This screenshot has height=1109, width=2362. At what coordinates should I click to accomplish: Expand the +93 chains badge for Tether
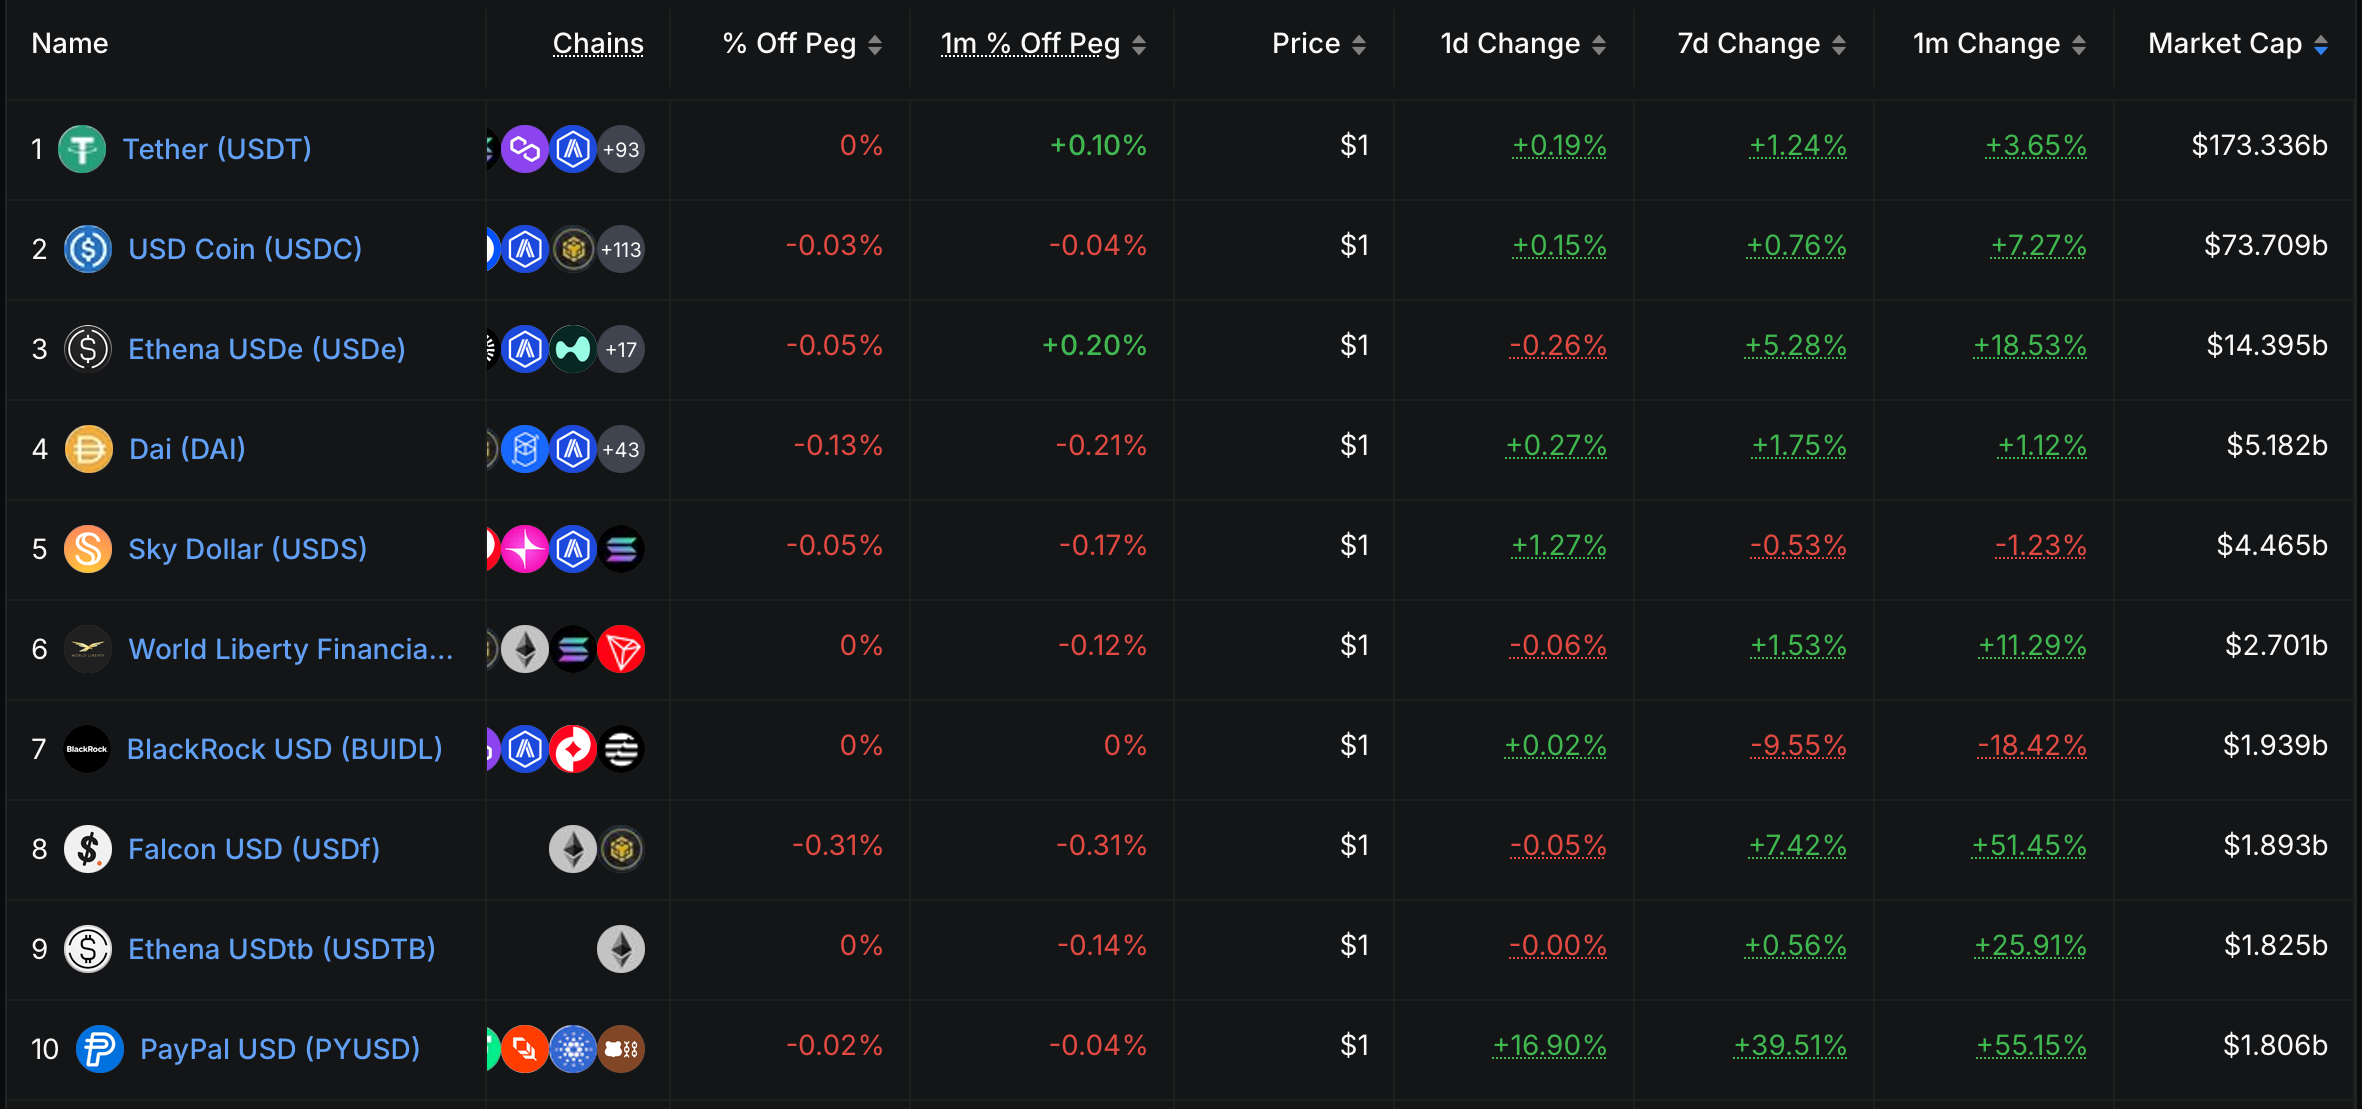[621, 149]
